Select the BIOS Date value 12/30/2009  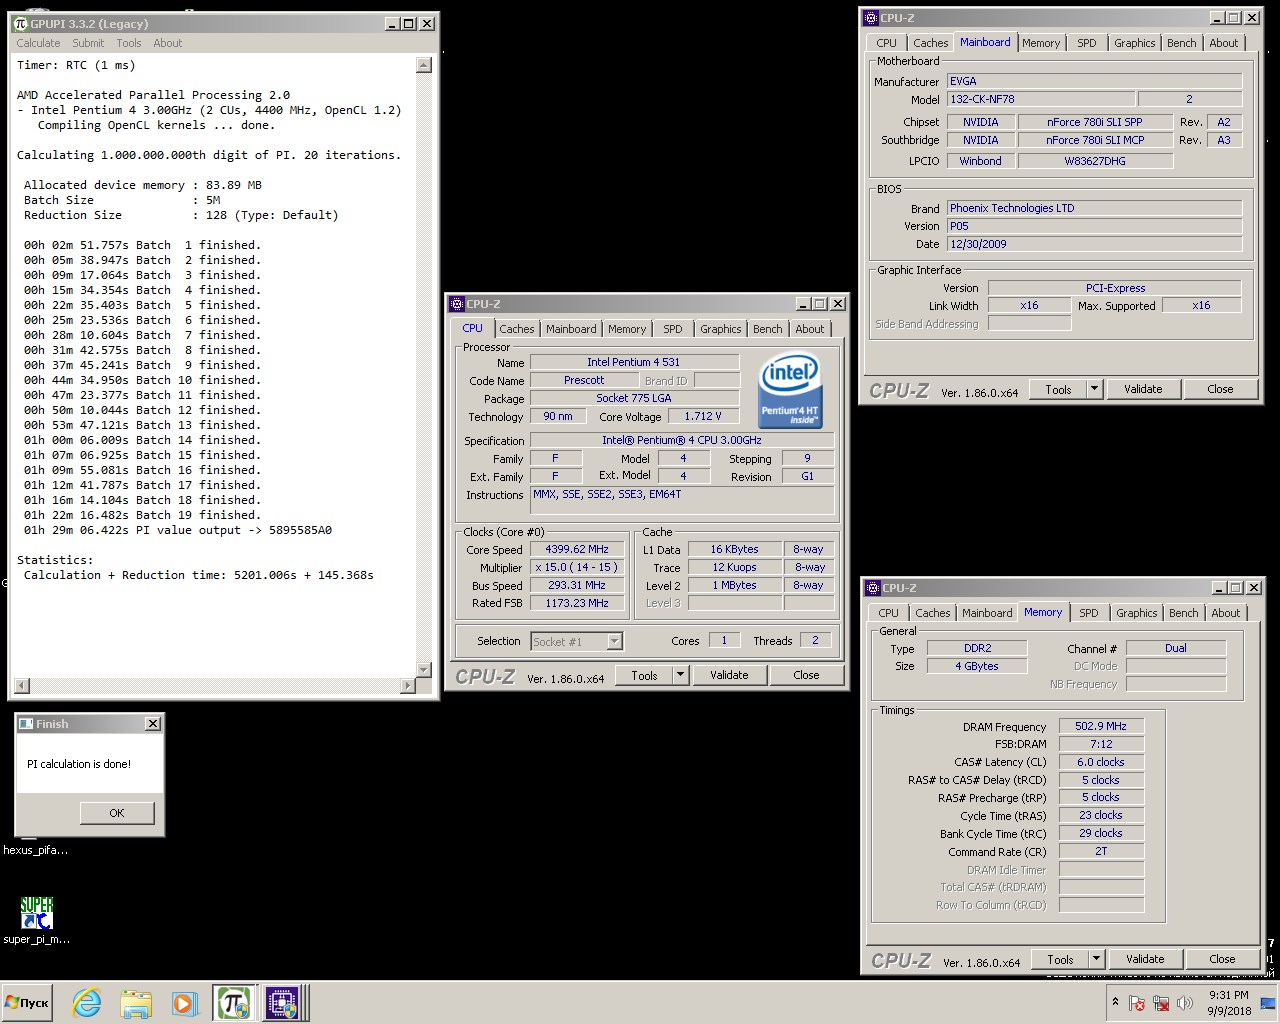1094,244
